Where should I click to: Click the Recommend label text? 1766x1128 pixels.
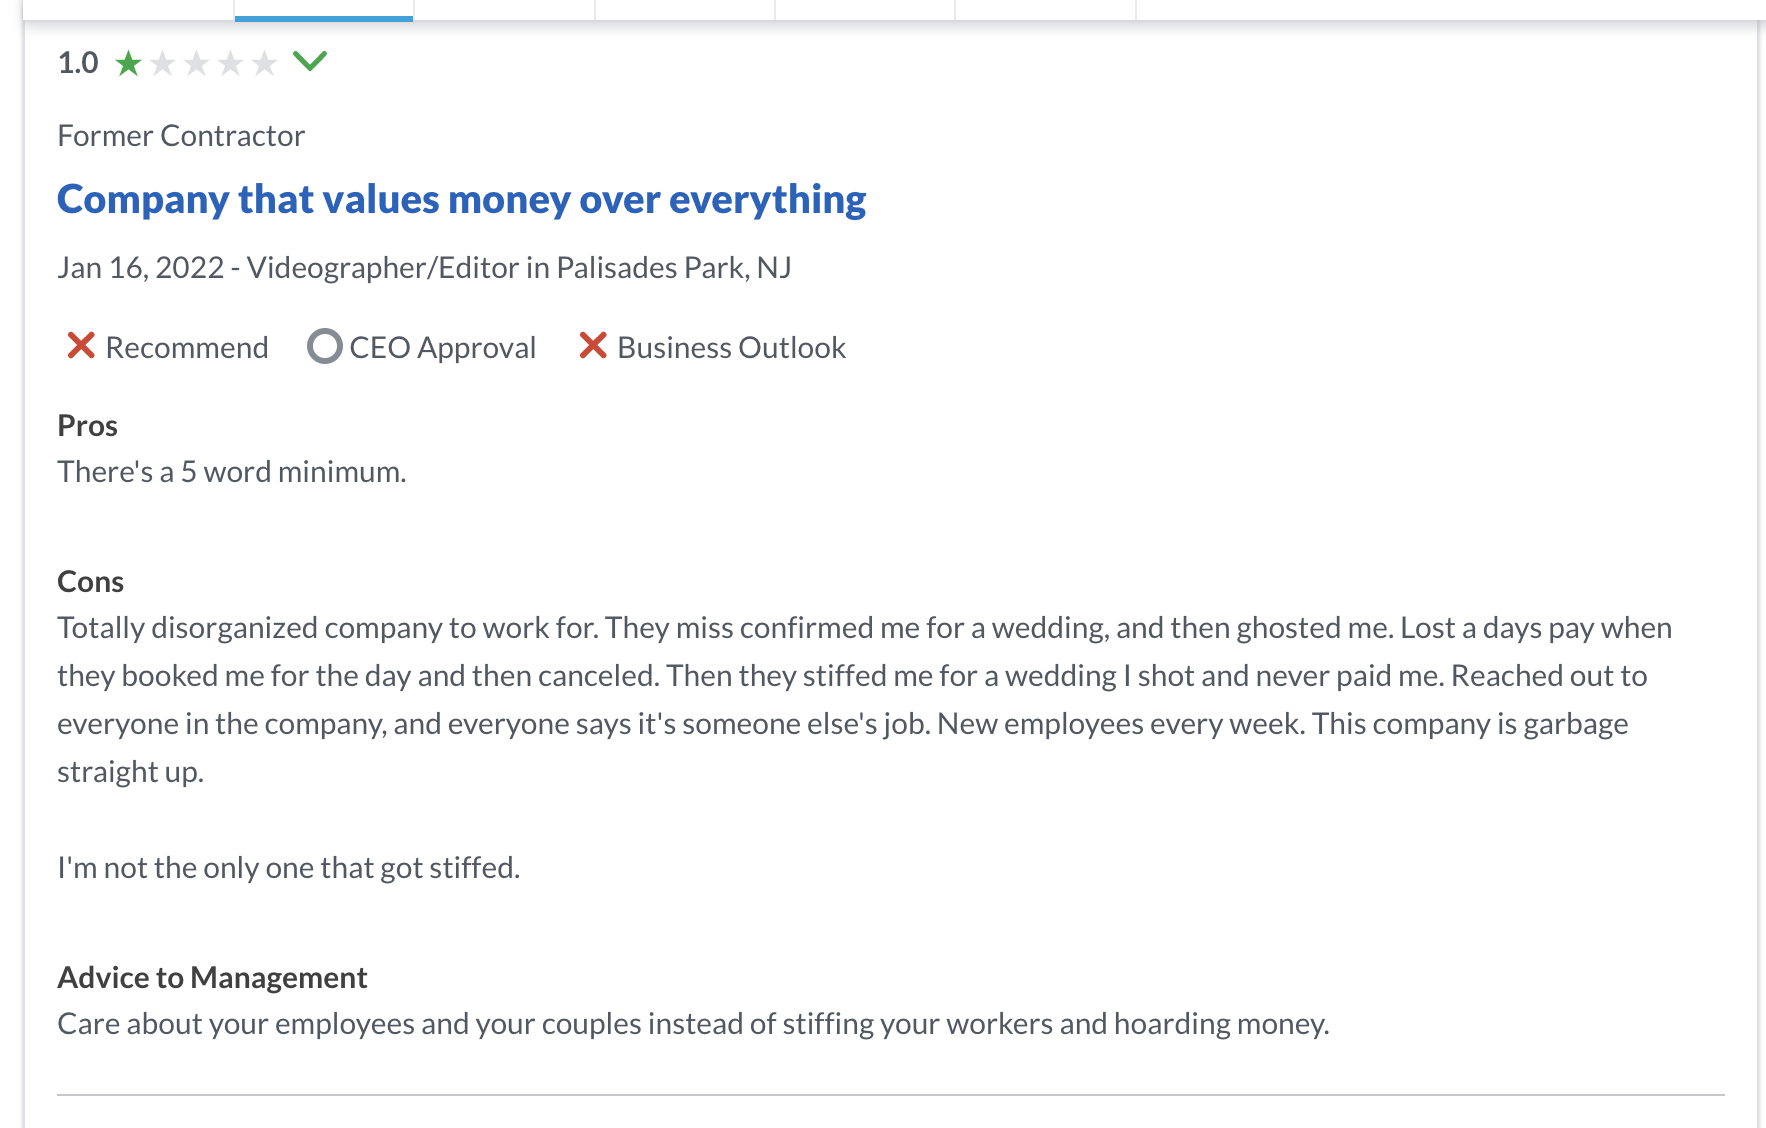coord(187,347)
